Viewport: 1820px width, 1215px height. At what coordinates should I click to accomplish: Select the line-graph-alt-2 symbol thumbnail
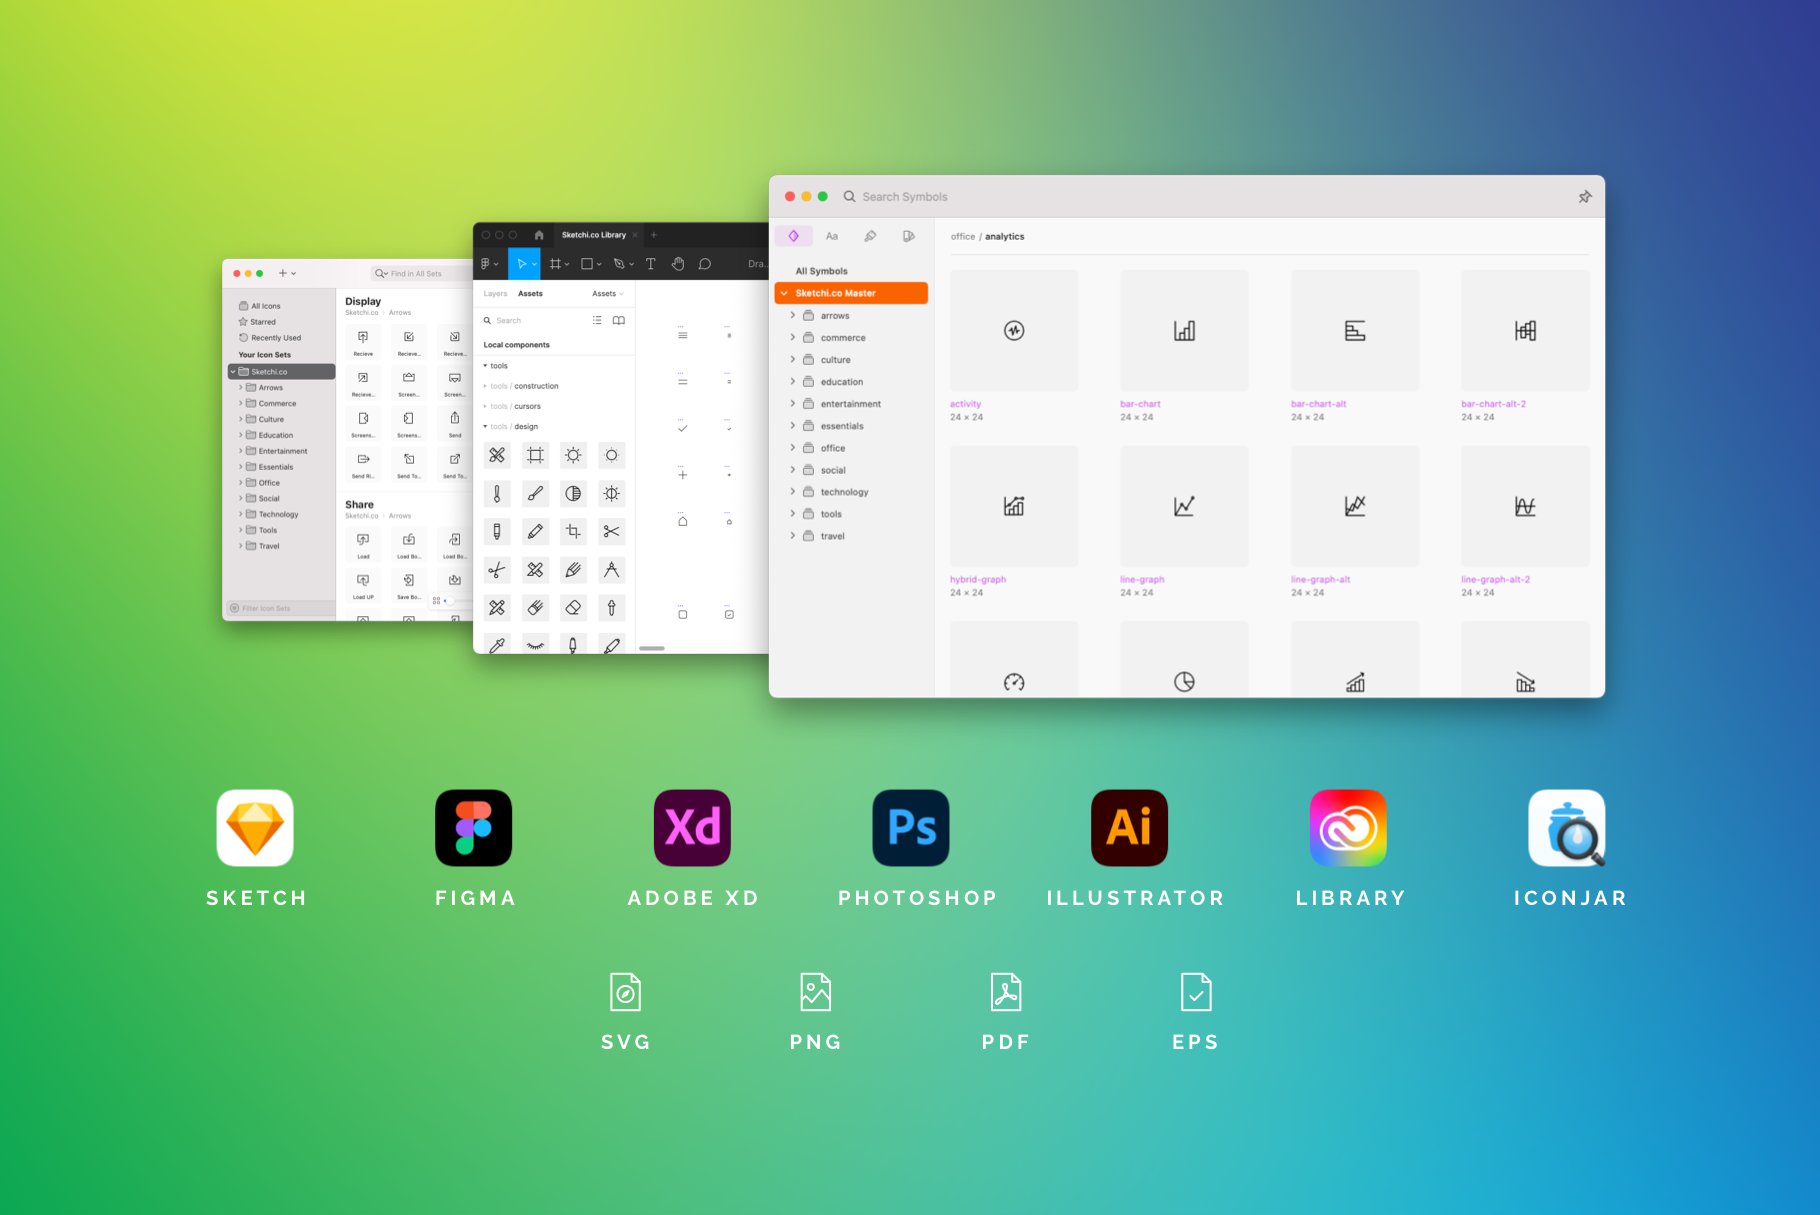[1525, 506]
